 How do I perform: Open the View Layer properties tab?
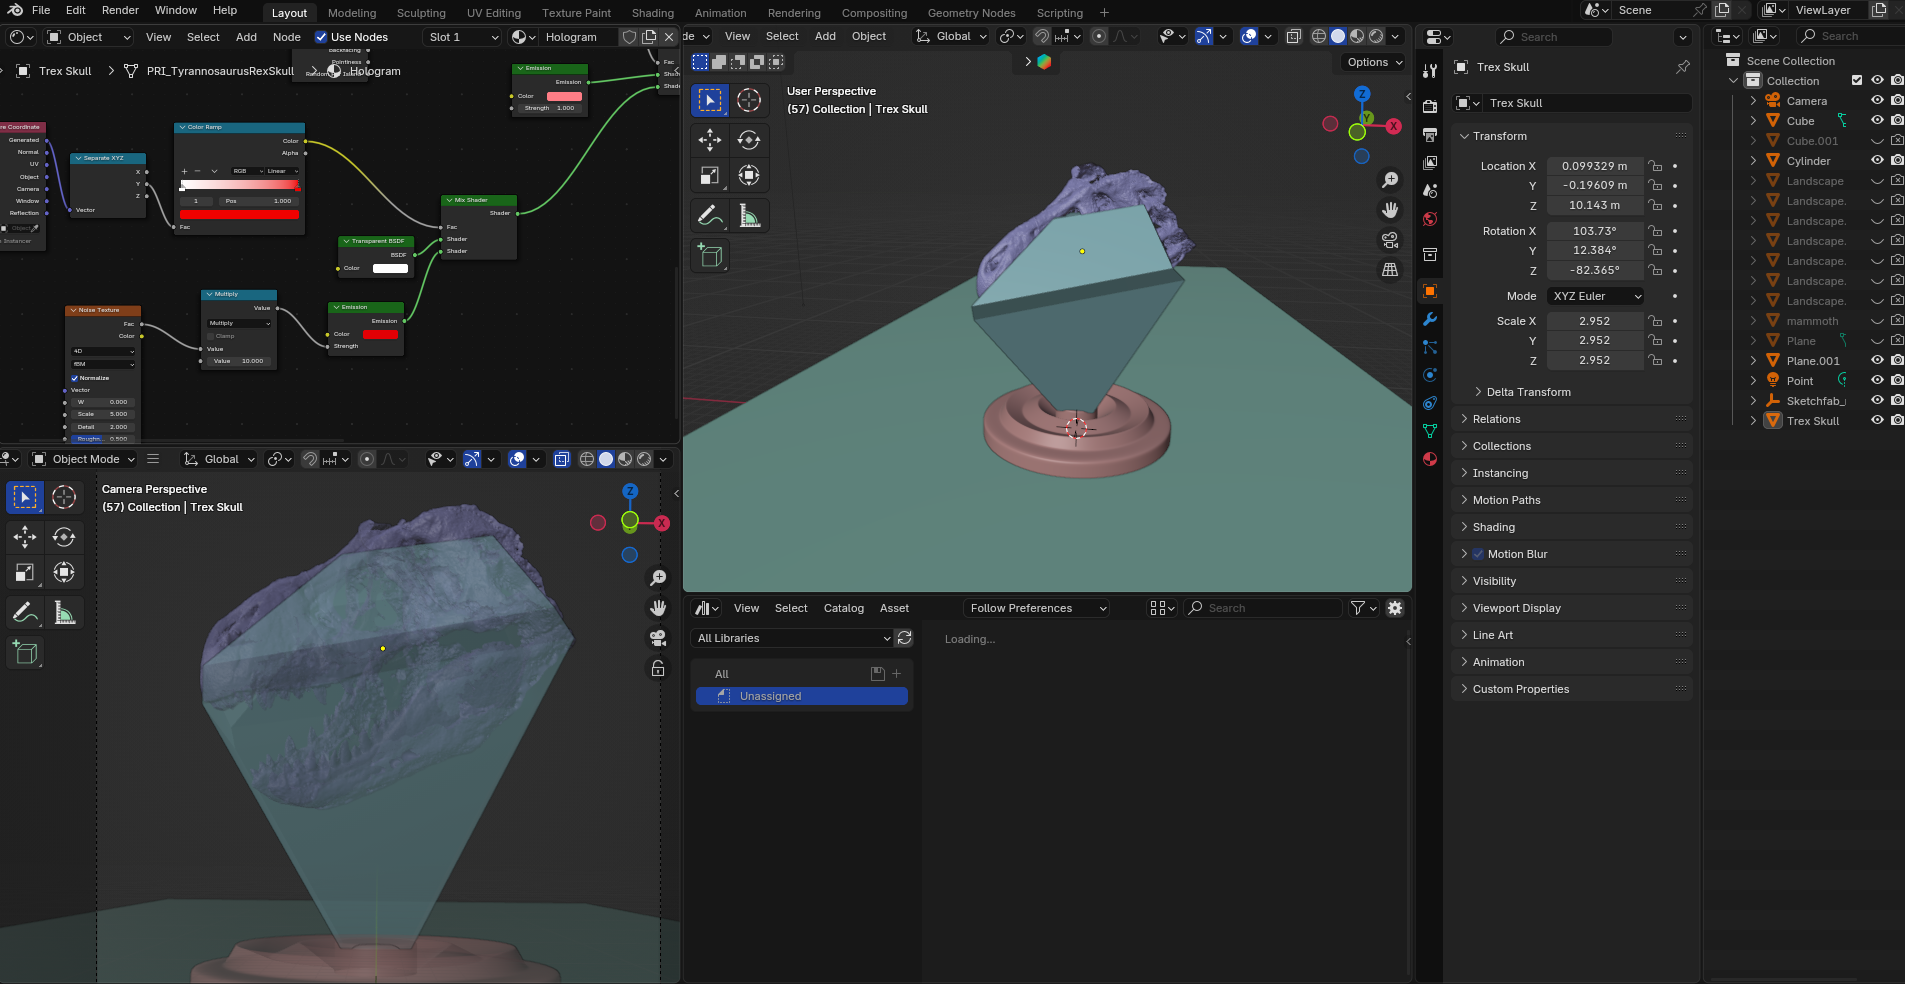(x=1430, y=162)
